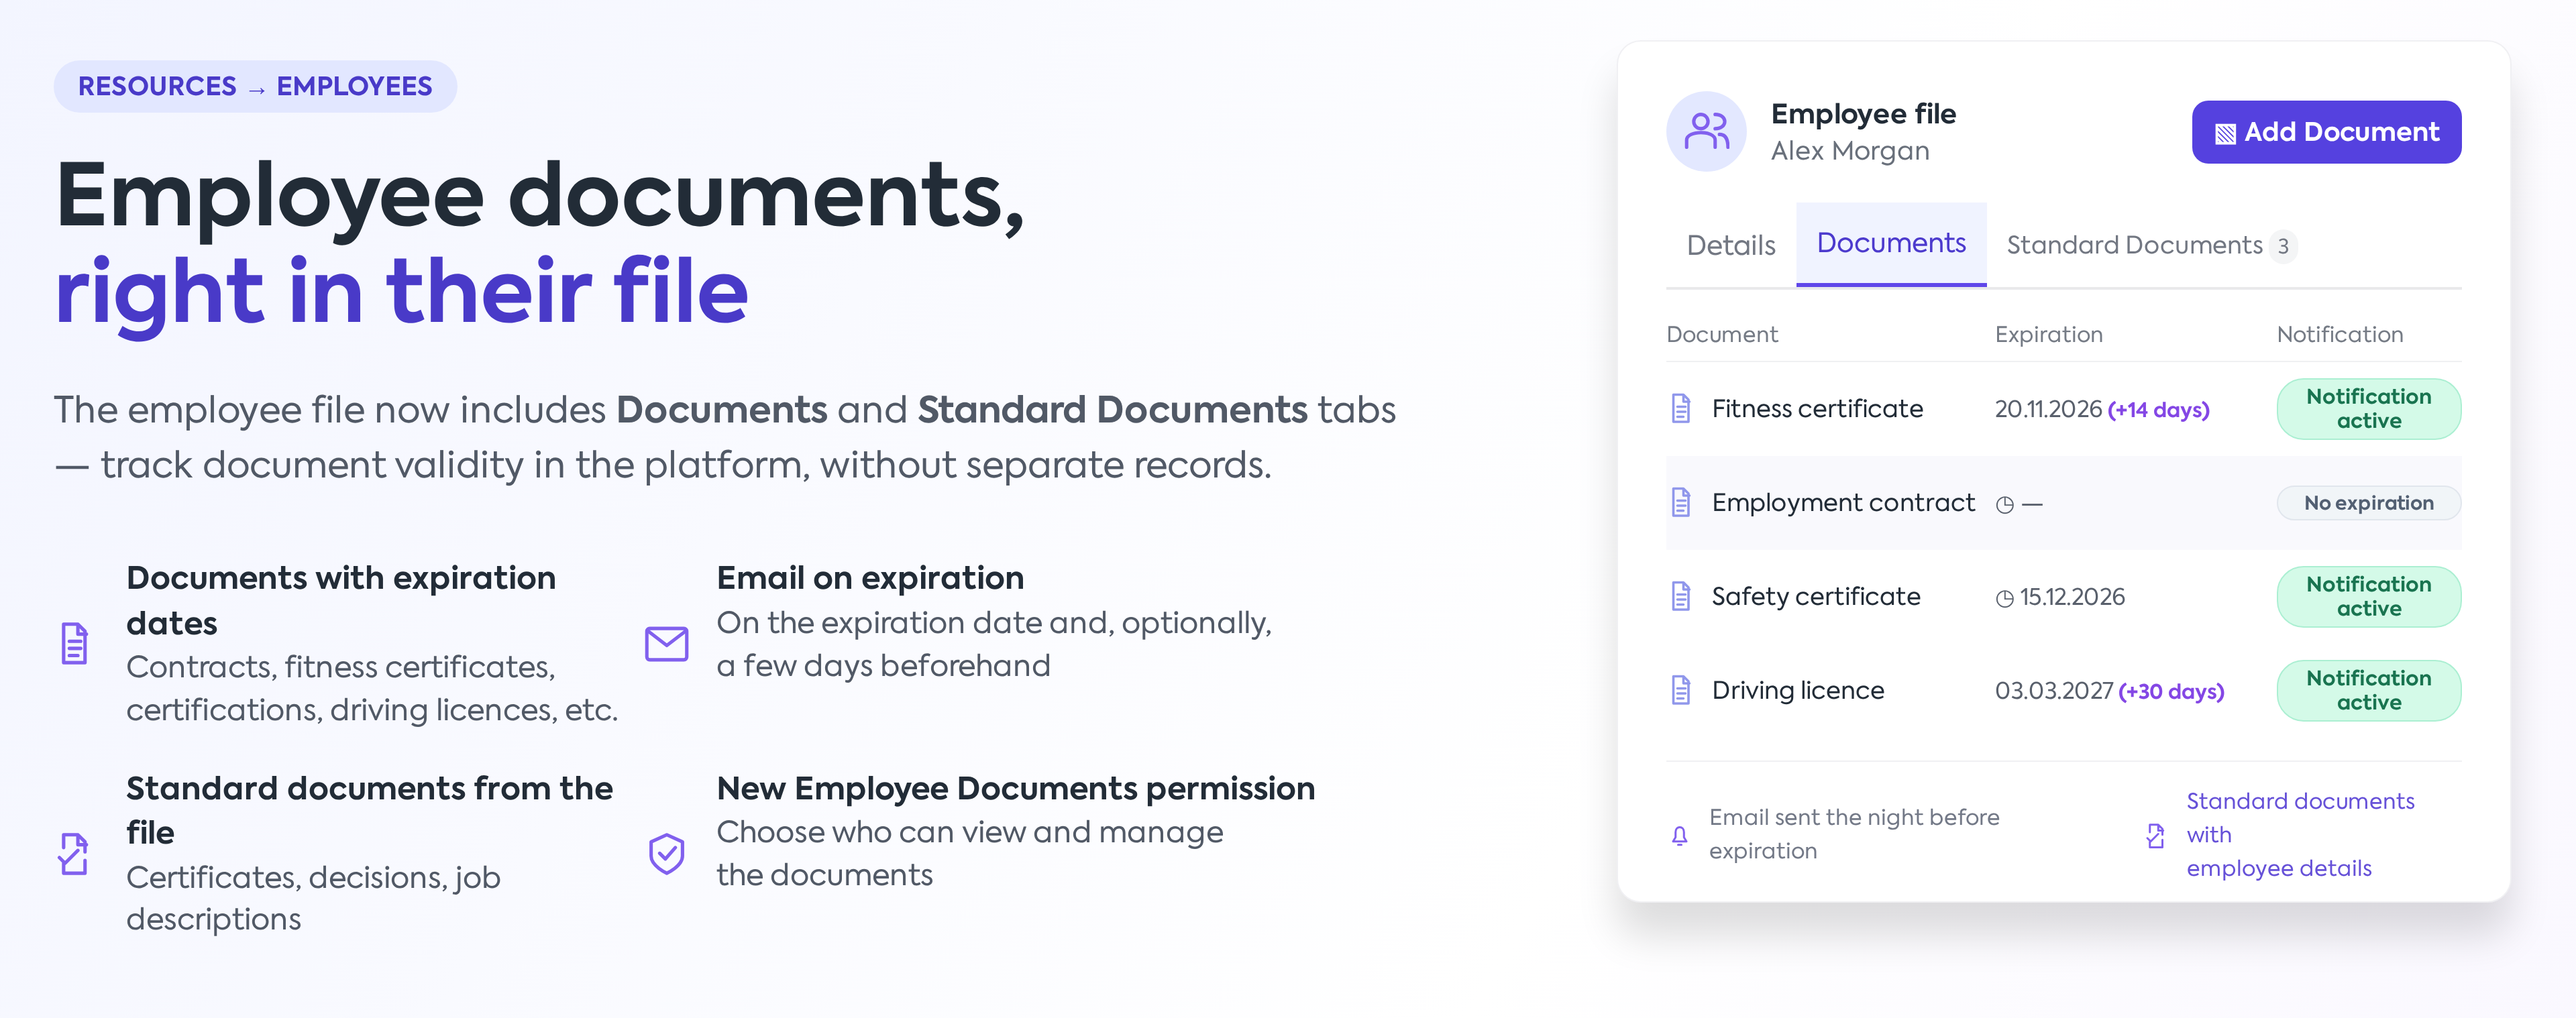The height and width of the screenshot is (1018, 2576).
Task: Select the Driving licence row name
Action: (x=1798, y=690)
